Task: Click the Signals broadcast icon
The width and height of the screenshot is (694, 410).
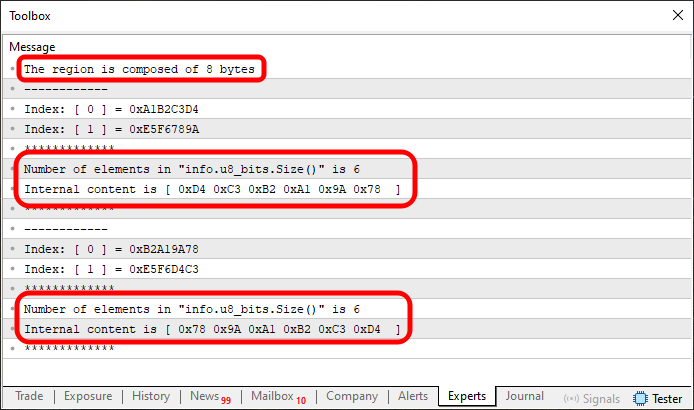Action: point(571,398)
